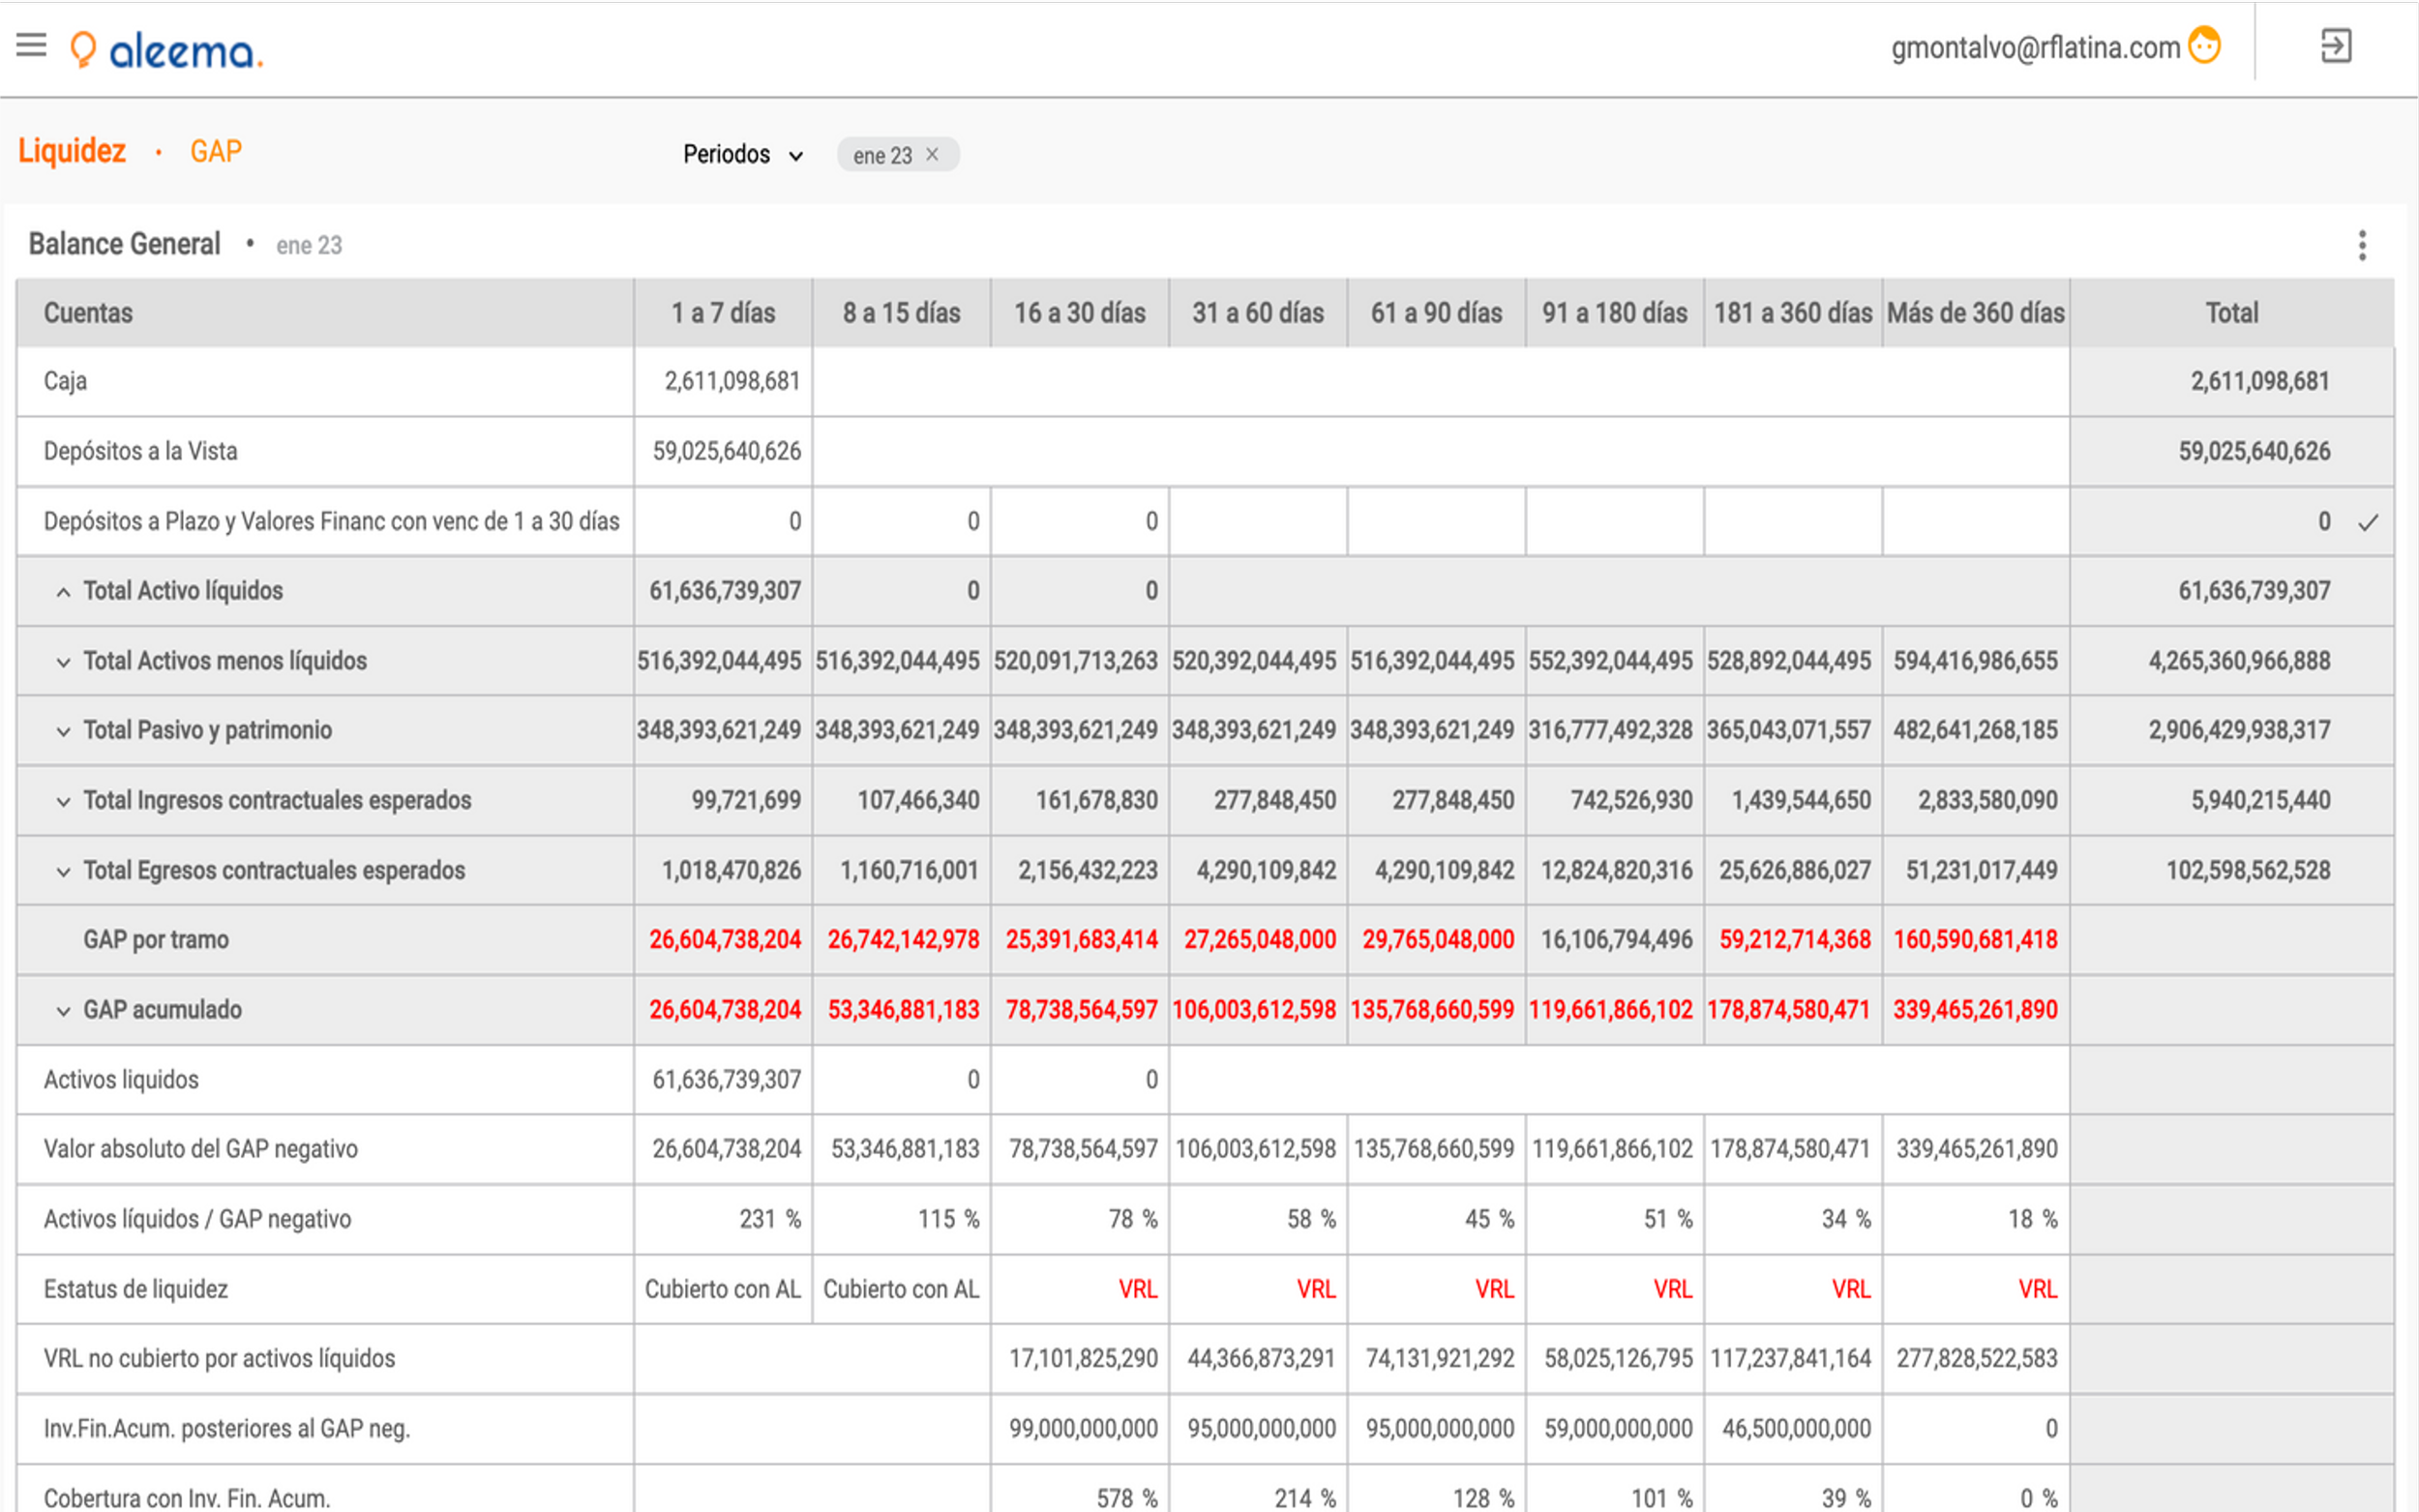
Task: Expand Total Egresos contractuales esperados row
Action: tap(63, 871)
